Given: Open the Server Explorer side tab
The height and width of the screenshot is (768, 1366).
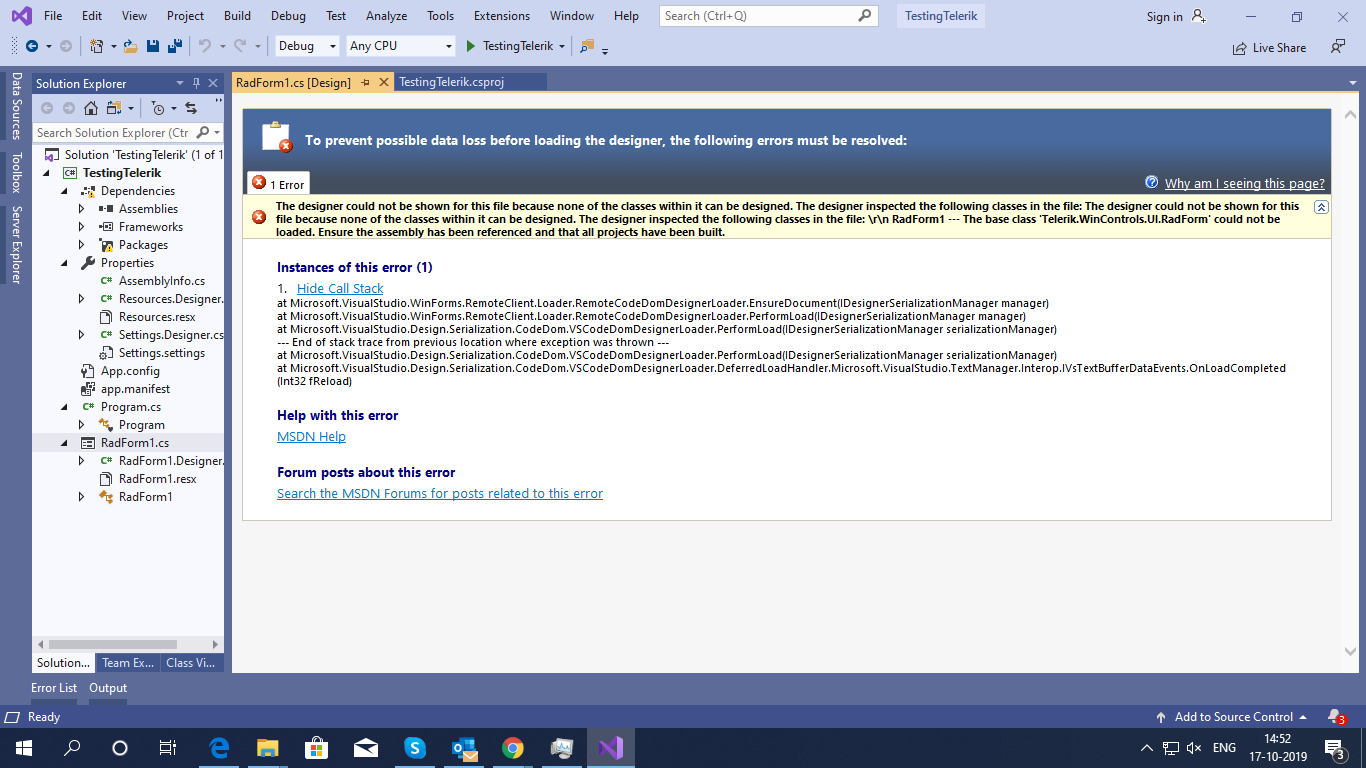Looking at the screenshot, I should point(16,244).
